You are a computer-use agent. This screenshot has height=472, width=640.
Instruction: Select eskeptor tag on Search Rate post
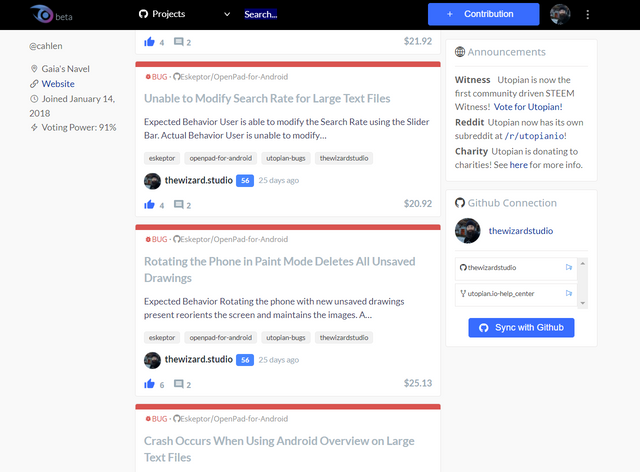coord(162,158)
